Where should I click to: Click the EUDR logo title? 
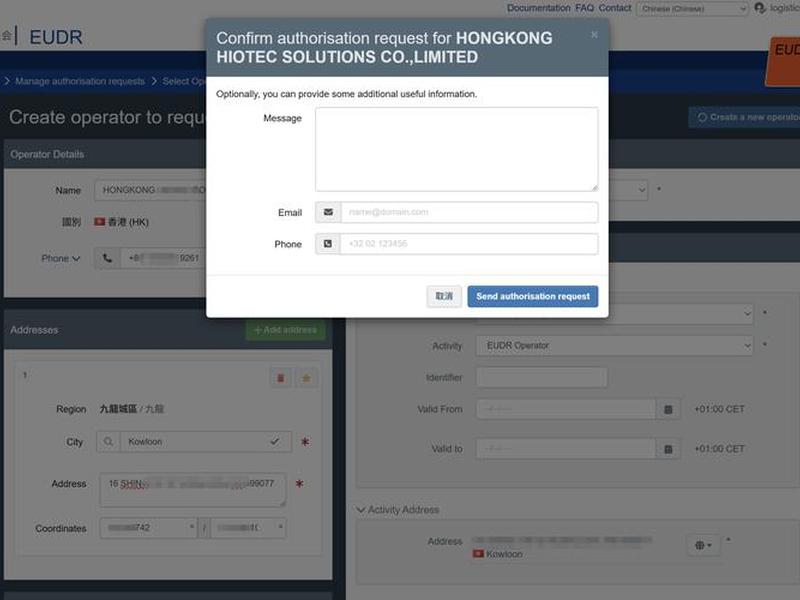(x=56, y=37)
